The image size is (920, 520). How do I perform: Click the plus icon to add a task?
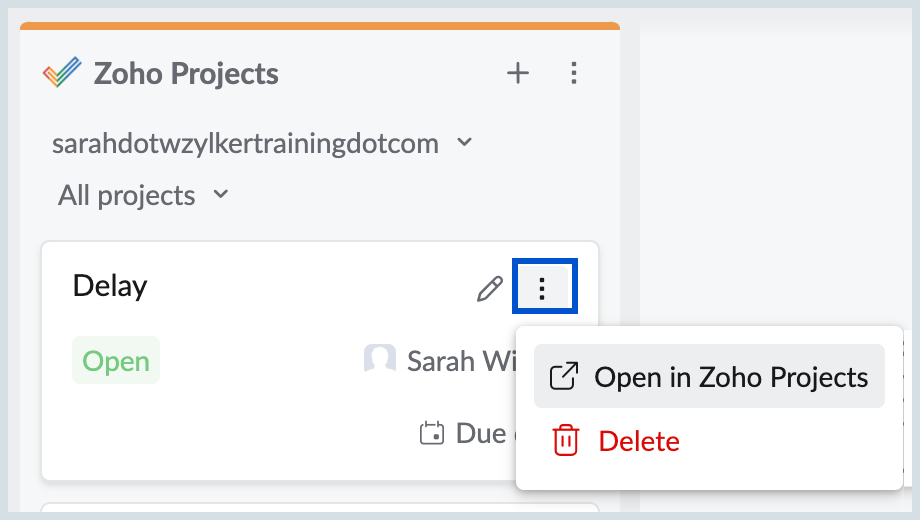517,73
